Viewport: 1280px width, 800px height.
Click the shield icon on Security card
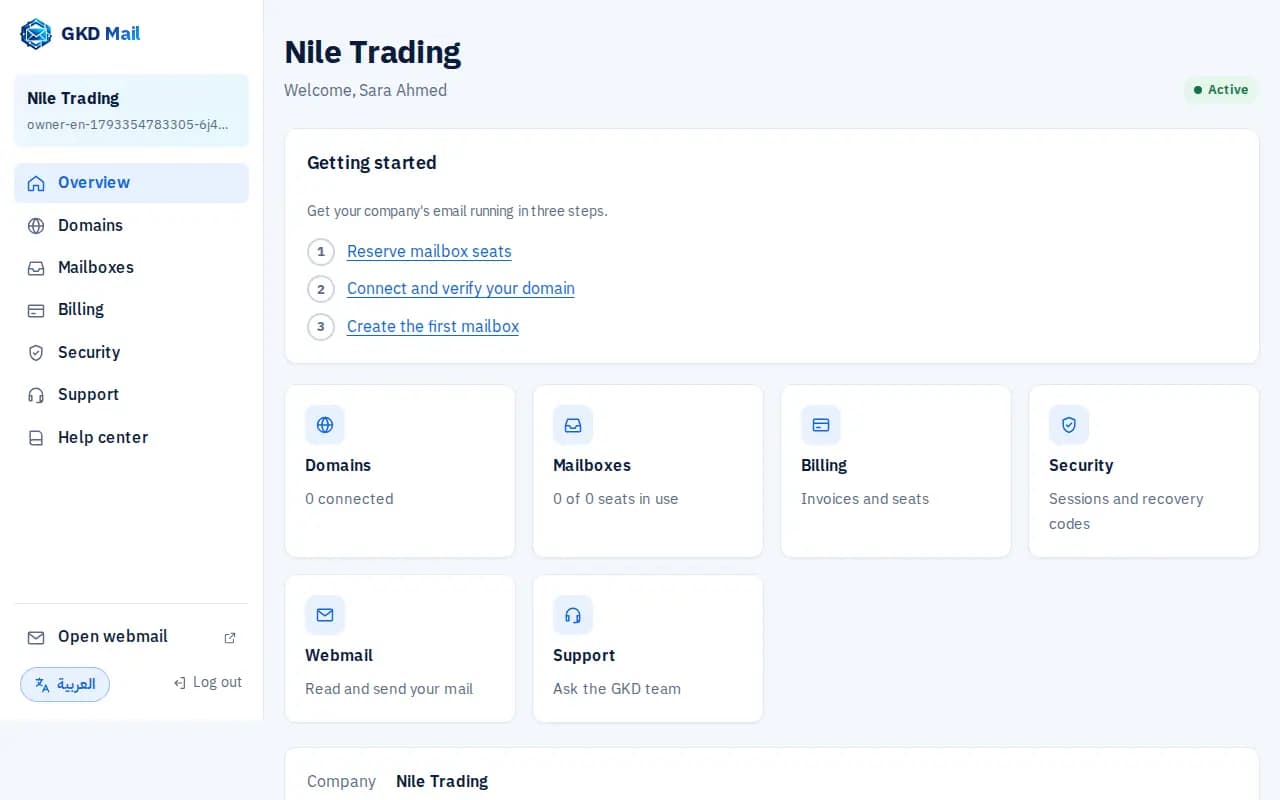(1069, 425)
